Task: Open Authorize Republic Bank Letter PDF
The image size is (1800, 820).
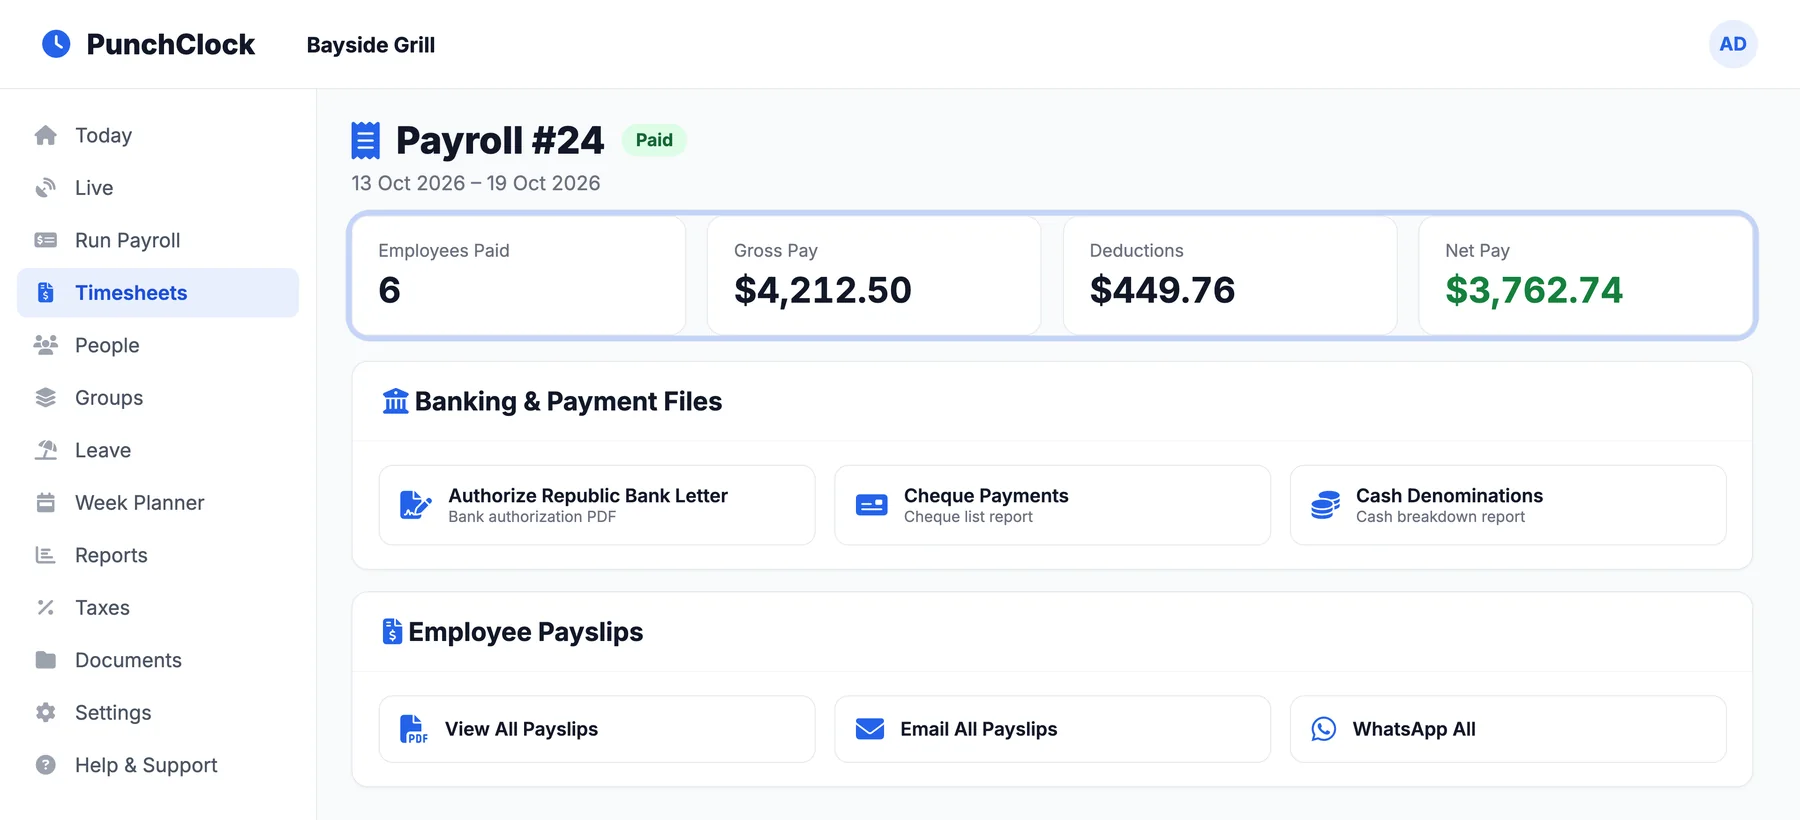Action: [597, 505]
